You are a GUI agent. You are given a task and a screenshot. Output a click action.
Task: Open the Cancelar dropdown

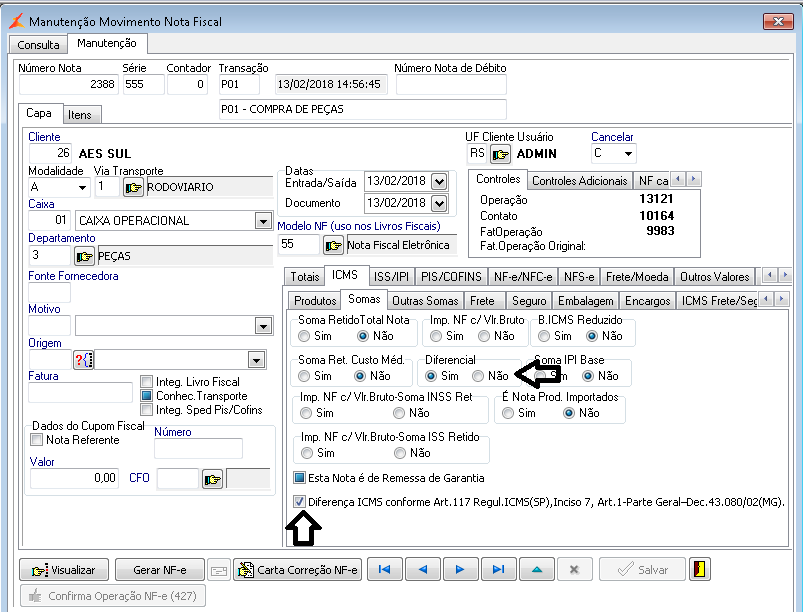point(628,154)
